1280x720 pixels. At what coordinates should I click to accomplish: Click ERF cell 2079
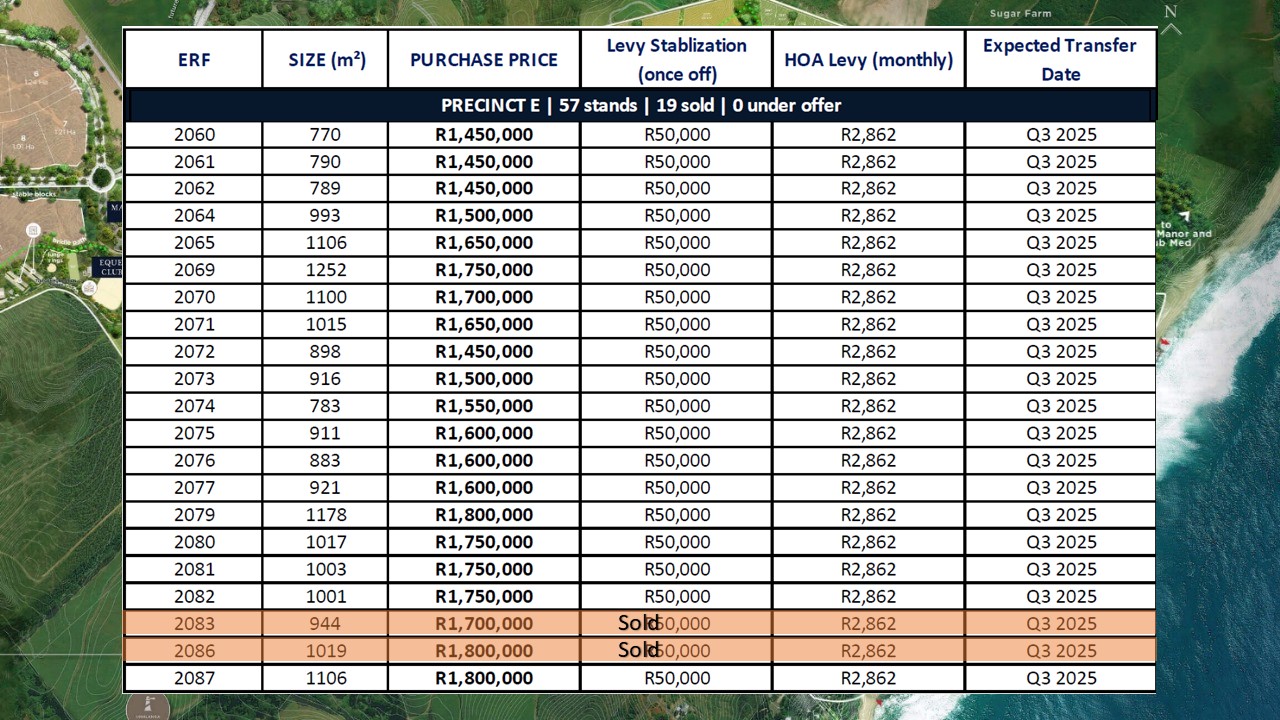click(194, 514)
